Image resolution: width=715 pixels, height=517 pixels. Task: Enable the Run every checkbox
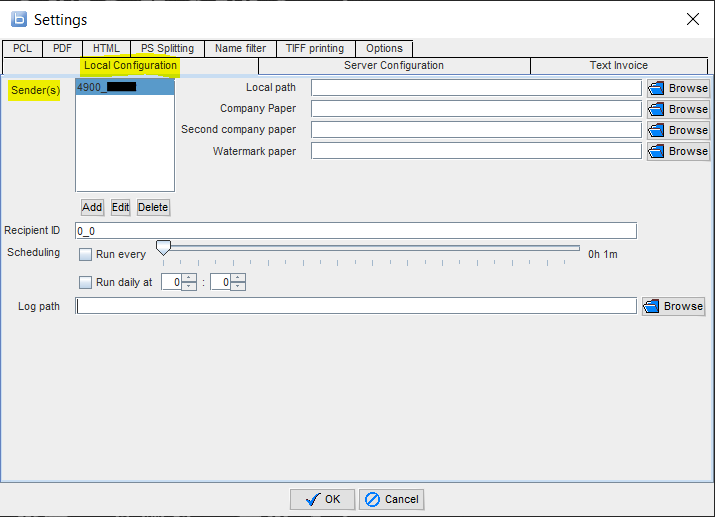(85, 255)
